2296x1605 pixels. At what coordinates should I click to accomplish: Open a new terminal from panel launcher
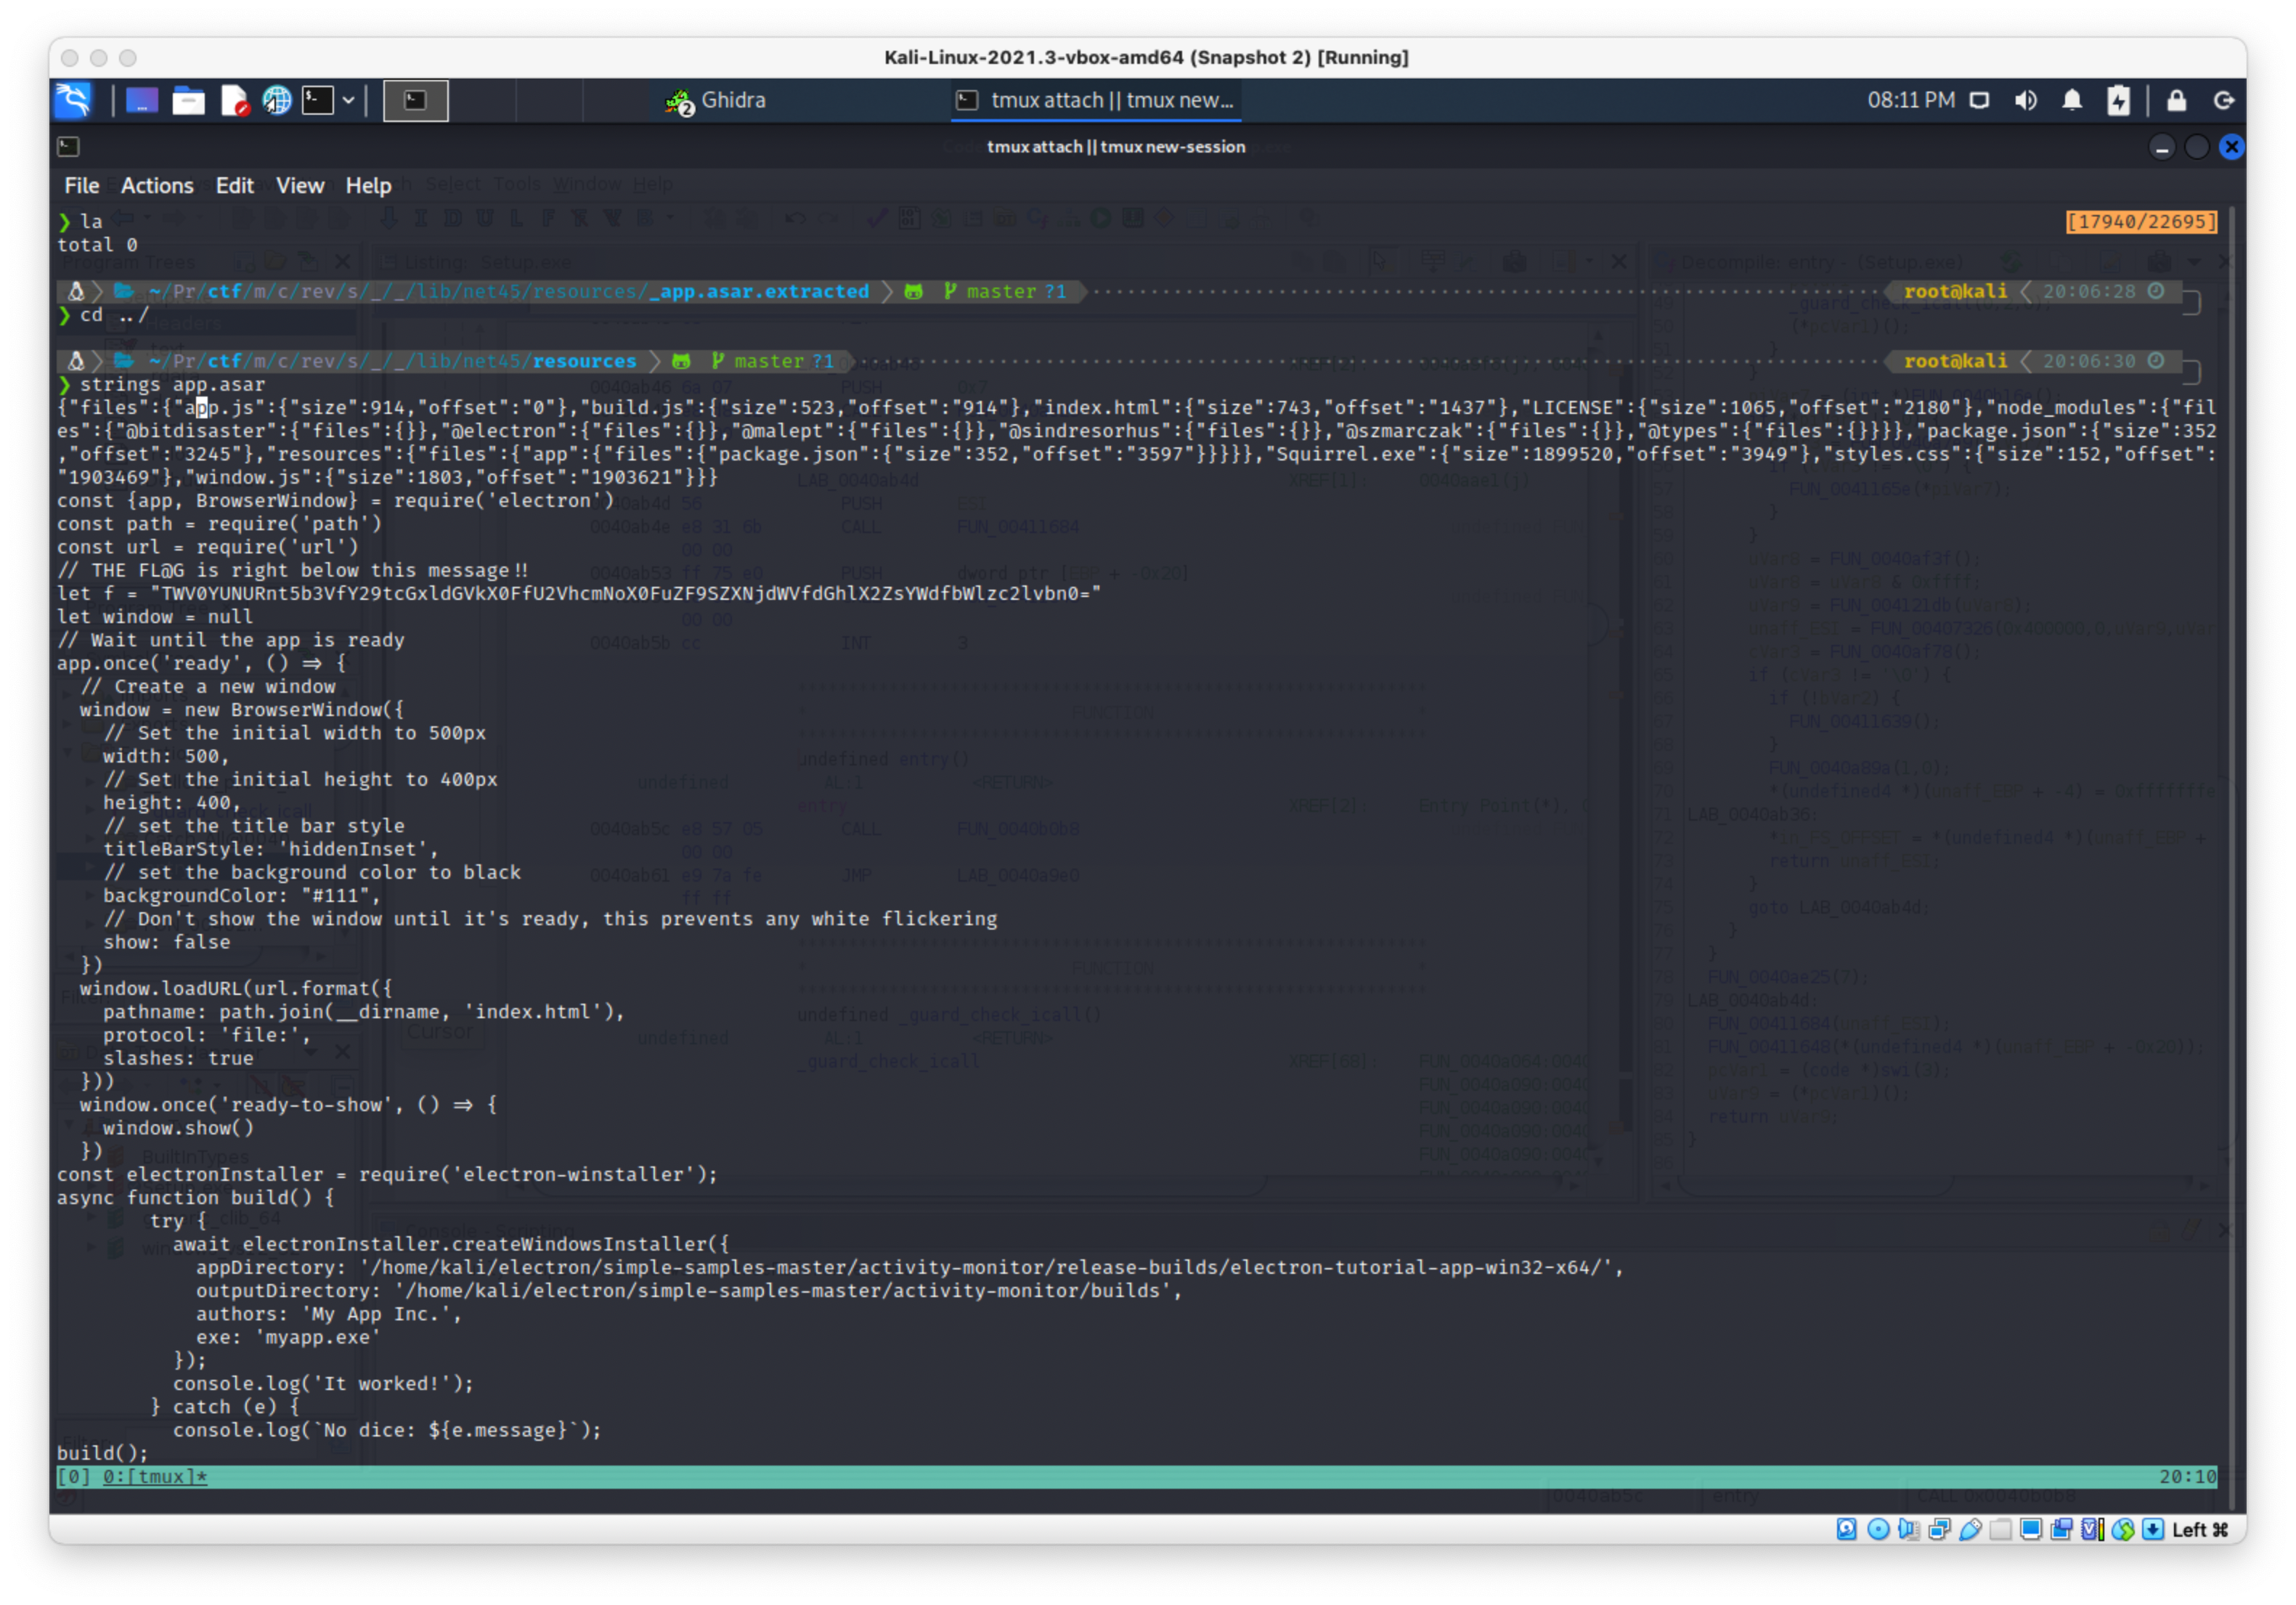click(x=318, y=100)
